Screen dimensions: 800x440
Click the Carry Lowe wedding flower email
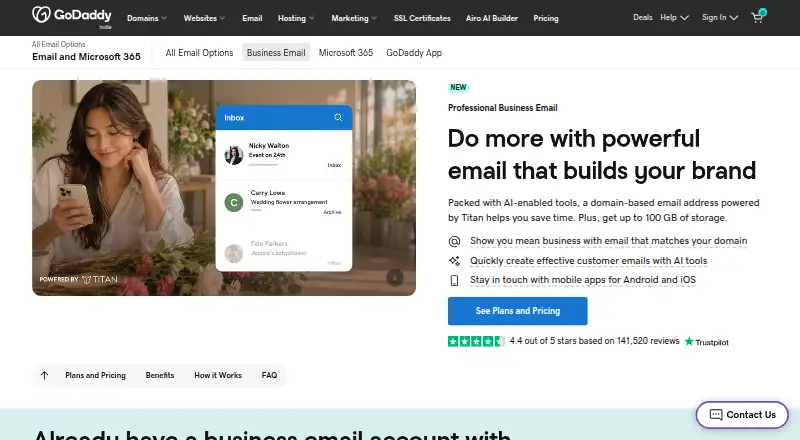coord(284,202)
